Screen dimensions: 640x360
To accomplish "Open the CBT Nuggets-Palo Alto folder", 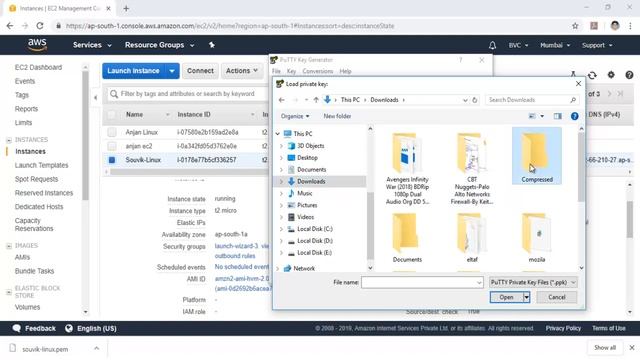I will pos(472,168).
